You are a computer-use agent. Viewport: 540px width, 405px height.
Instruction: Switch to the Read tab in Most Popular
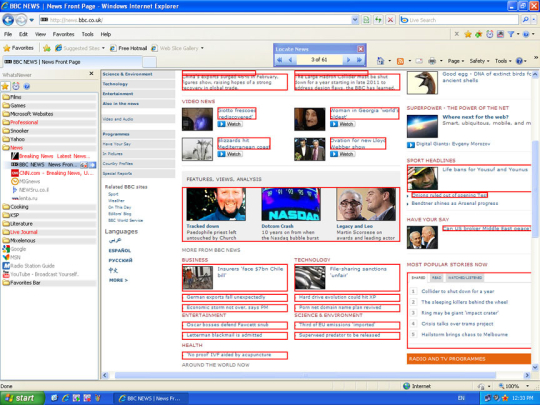pos(436,278)
